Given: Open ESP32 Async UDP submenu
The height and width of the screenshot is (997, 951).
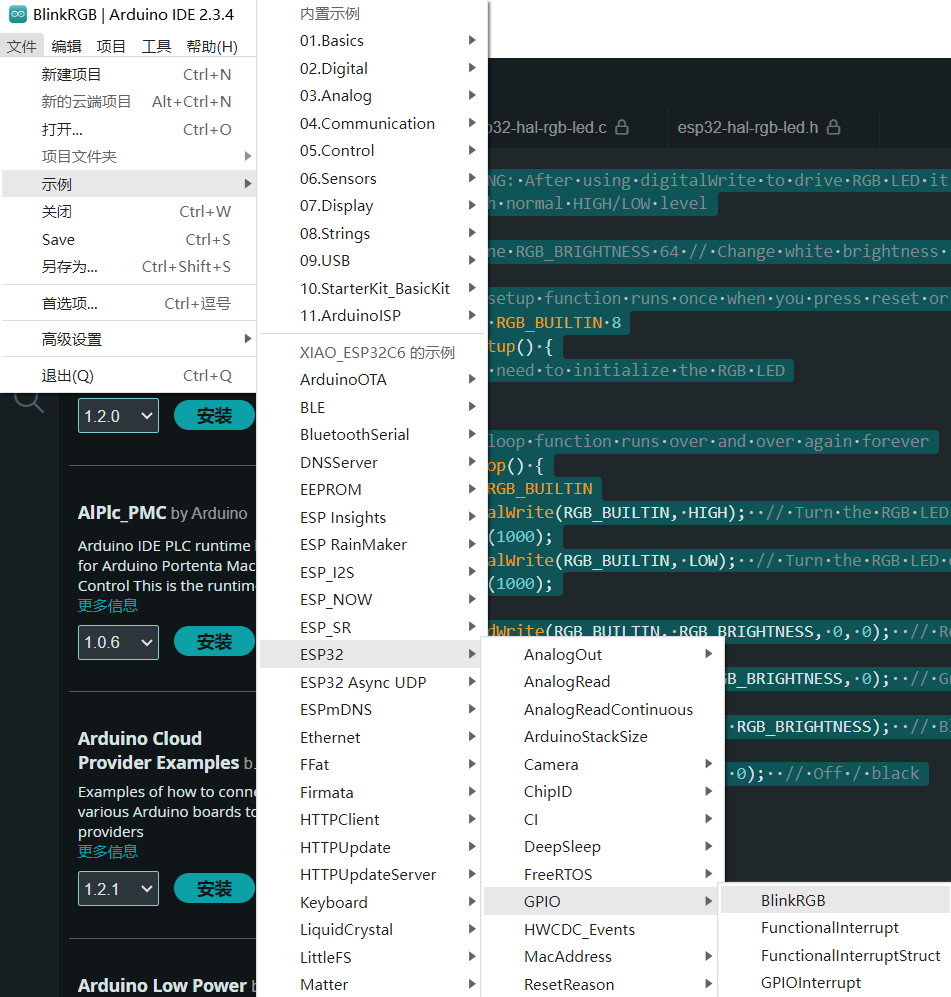Looking at the screenshot, I should click(x=371, y=682).
